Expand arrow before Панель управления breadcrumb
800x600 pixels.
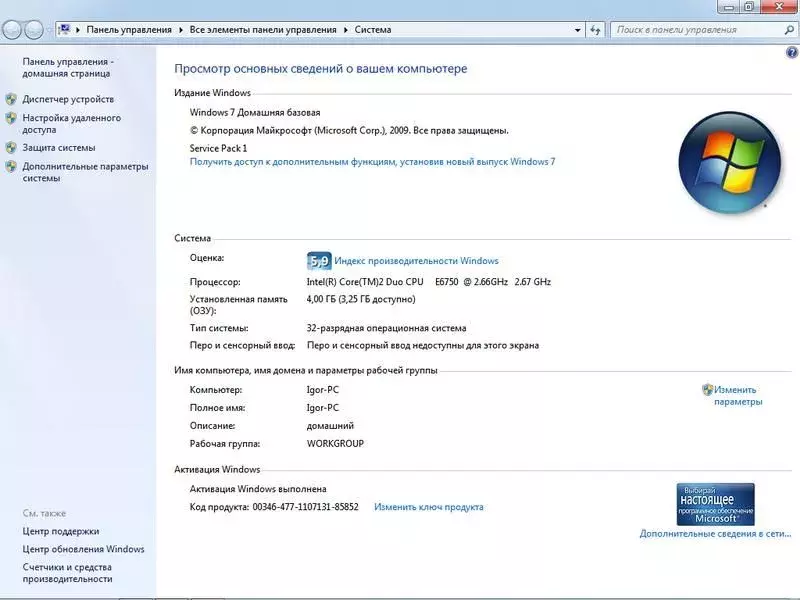pyautogui.click(x=78, y=30)
